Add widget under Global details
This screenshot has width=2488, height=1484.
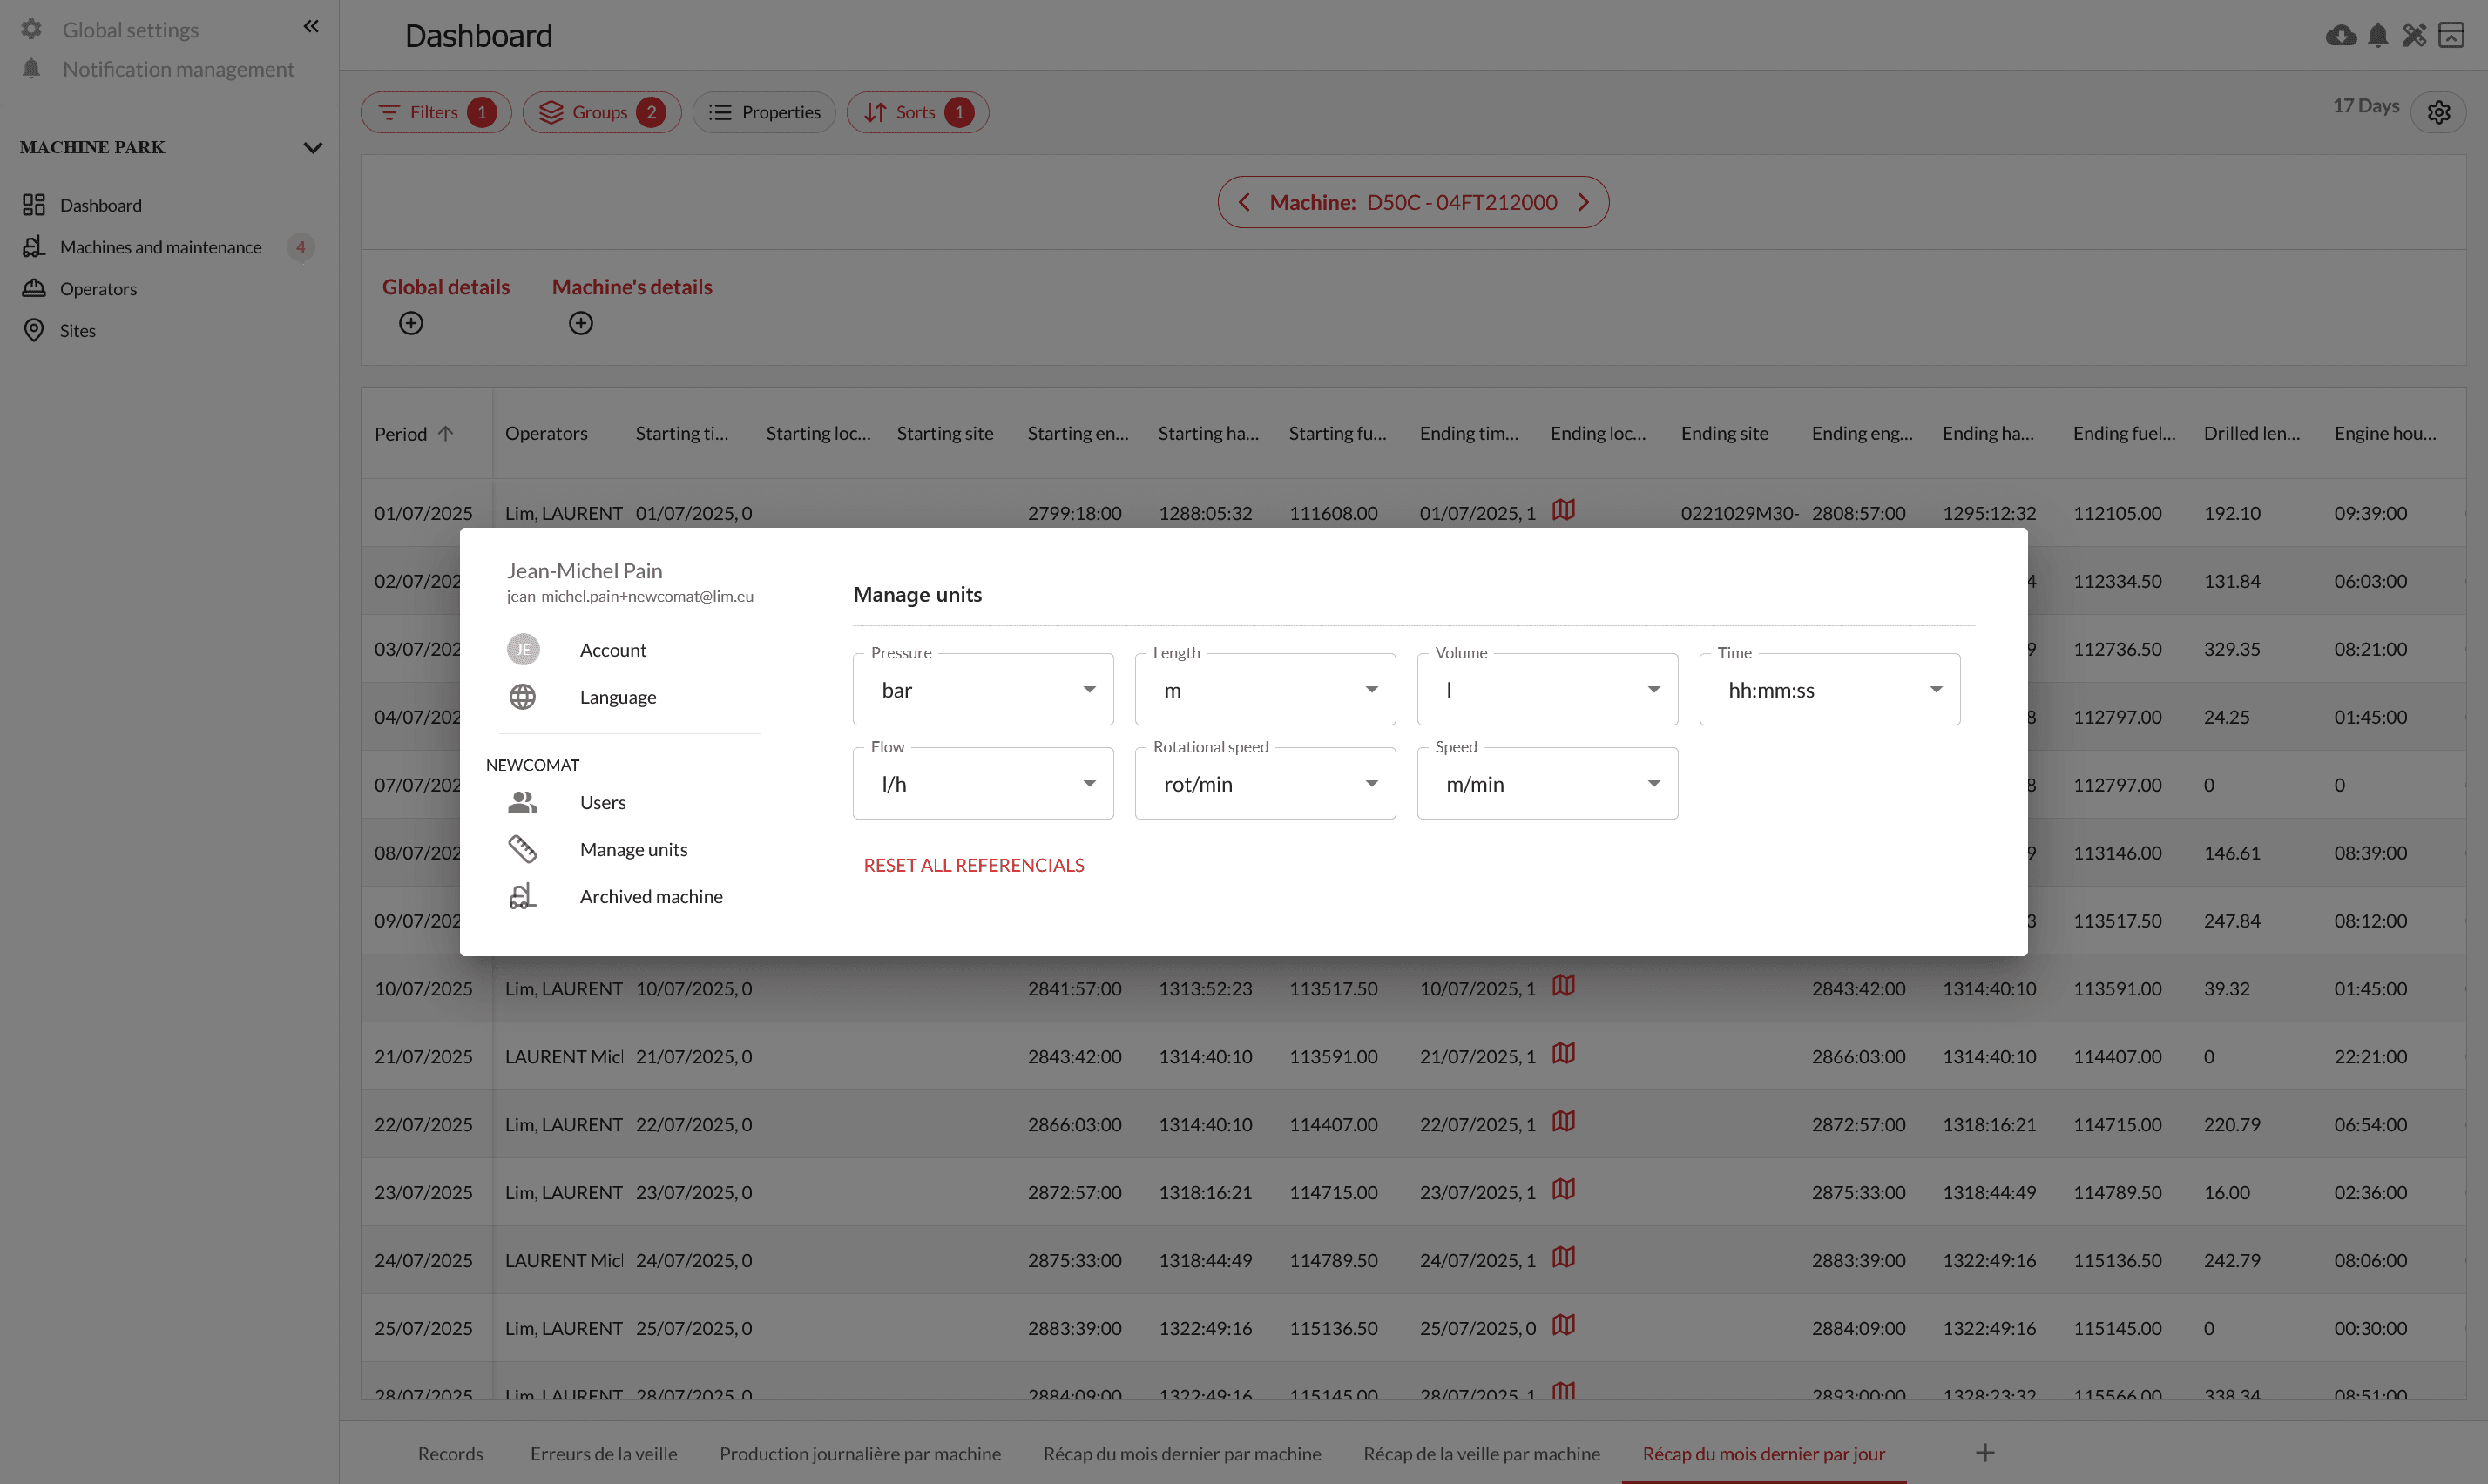click(411, 323)
